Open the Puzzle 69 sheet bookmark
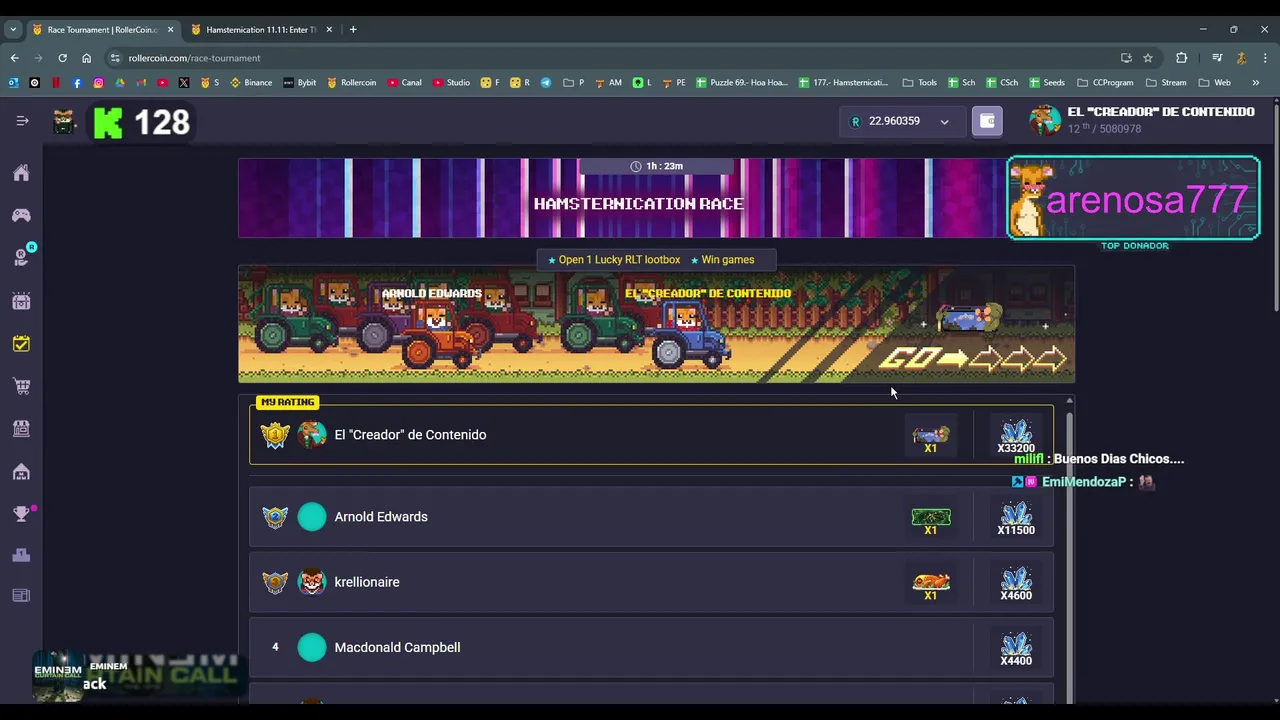Viewport: 1280px width, 720px height. 742,83
